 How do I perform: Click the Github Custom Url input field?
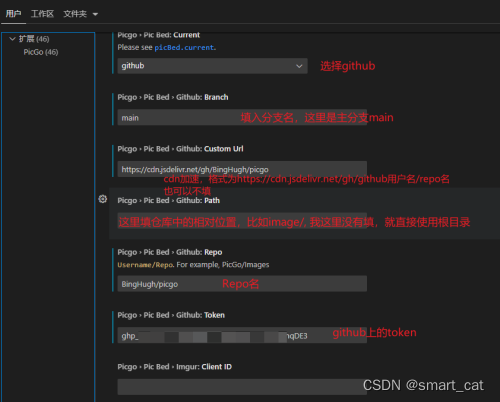[x=242, y=169]
